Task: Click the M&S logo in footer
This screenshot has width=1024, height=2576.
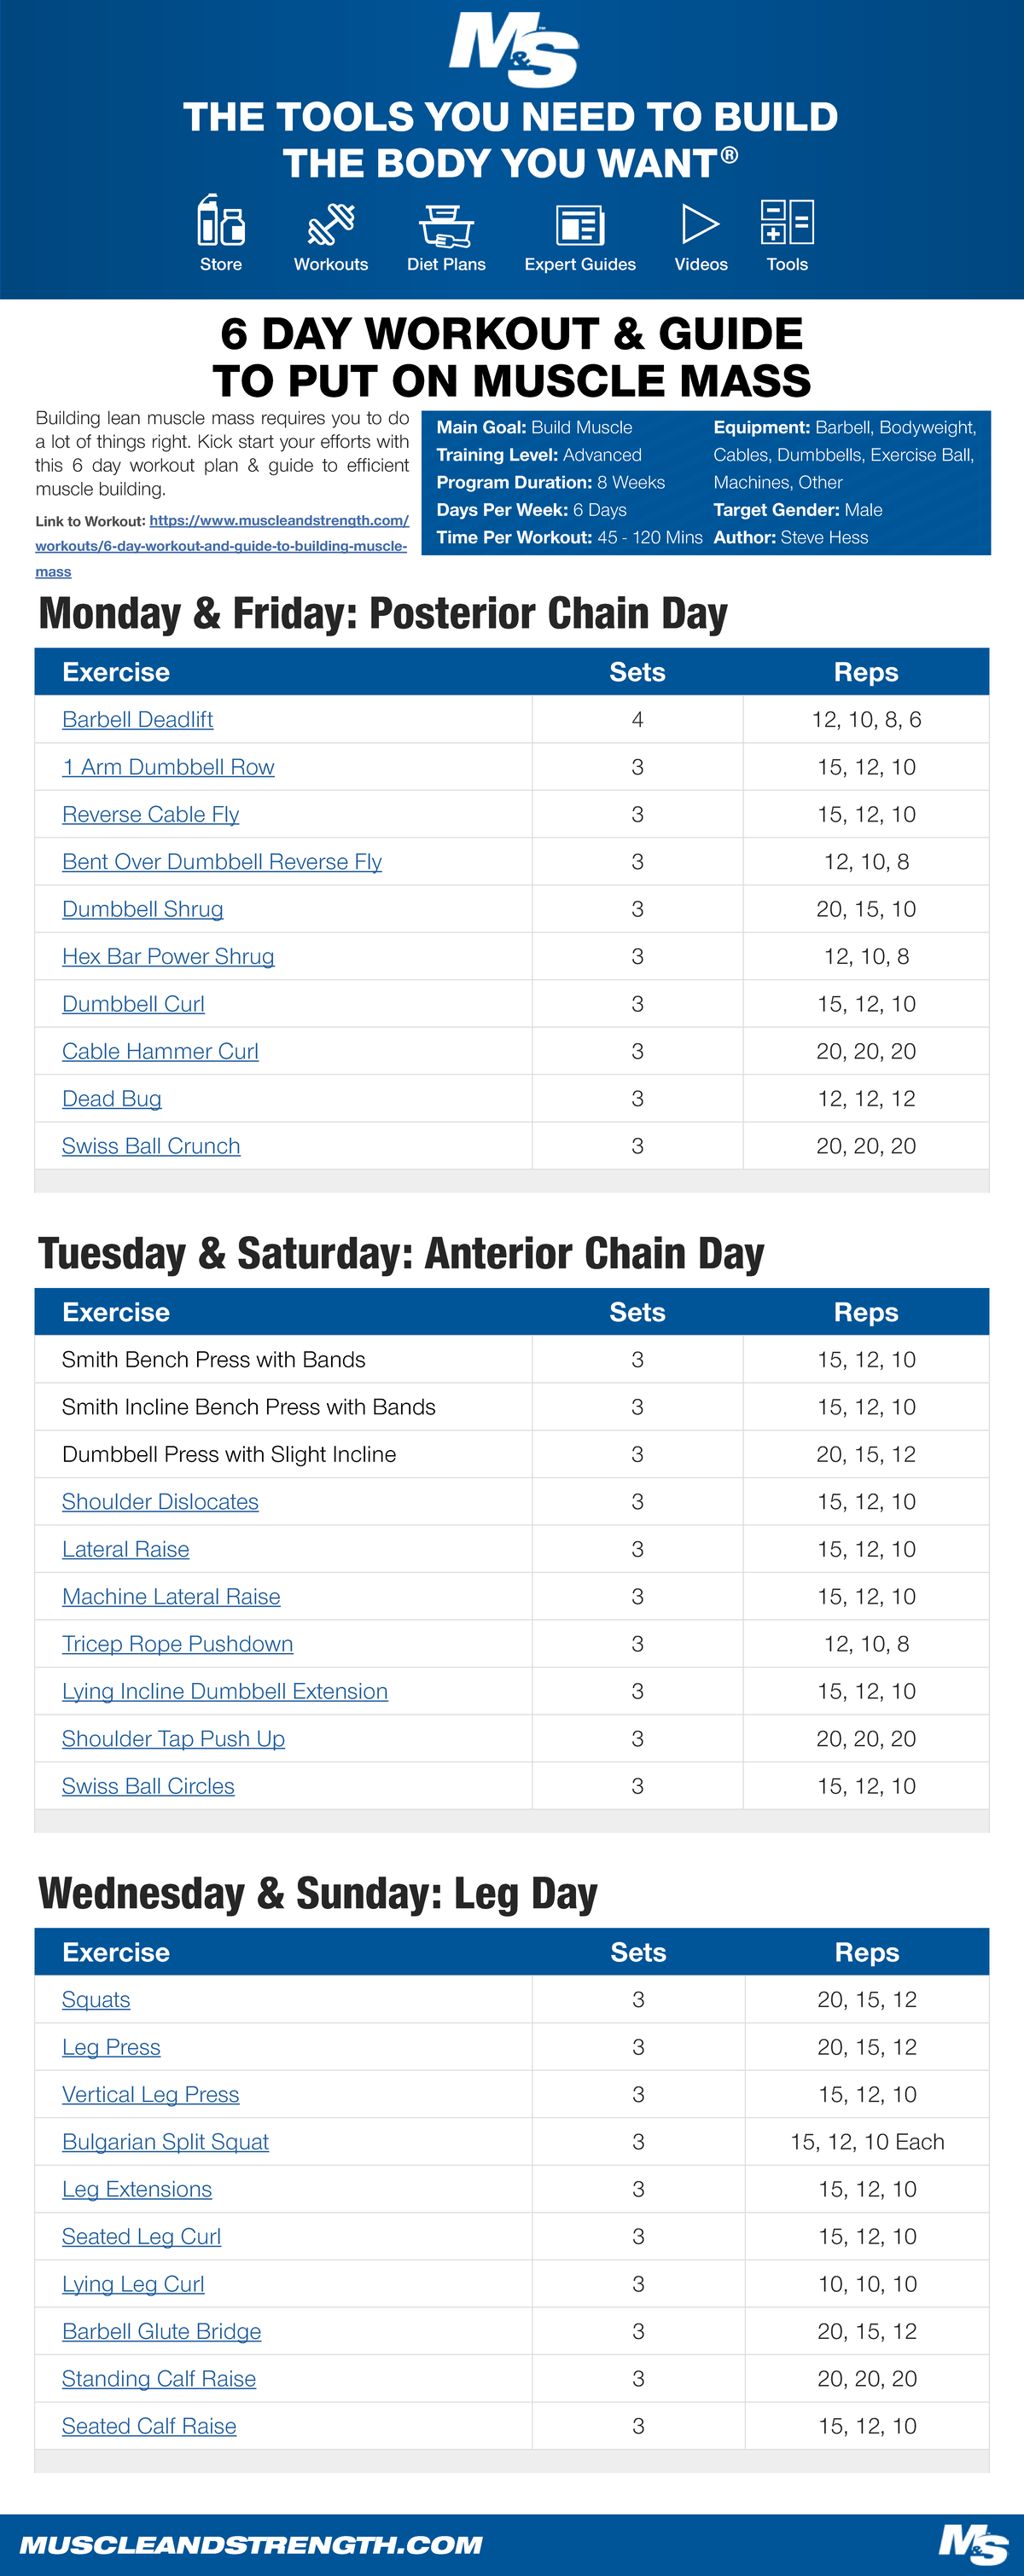Action: click(972, 2543)
